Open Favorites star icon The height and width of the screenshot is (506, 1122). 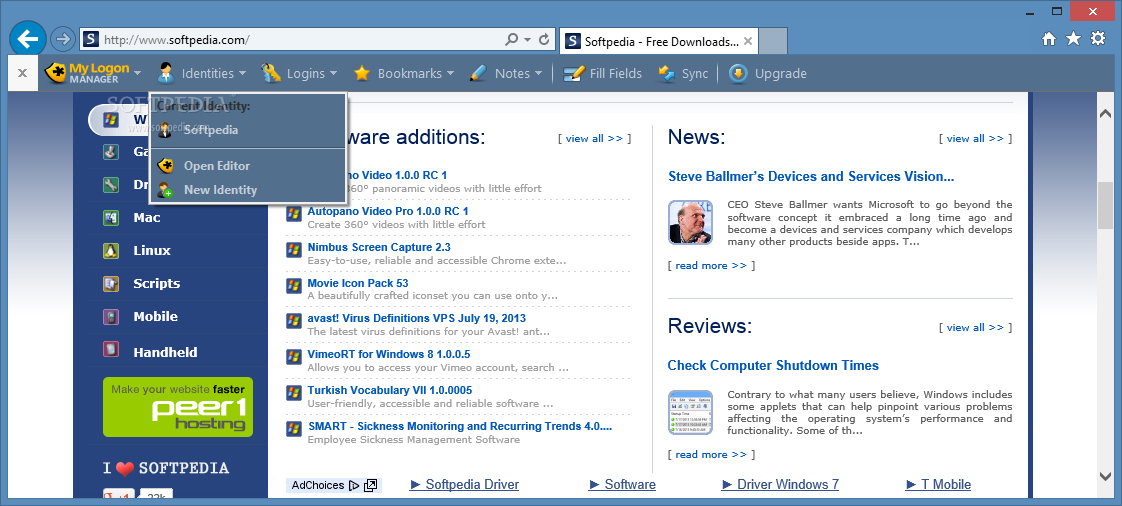(x=1073, y=39)
